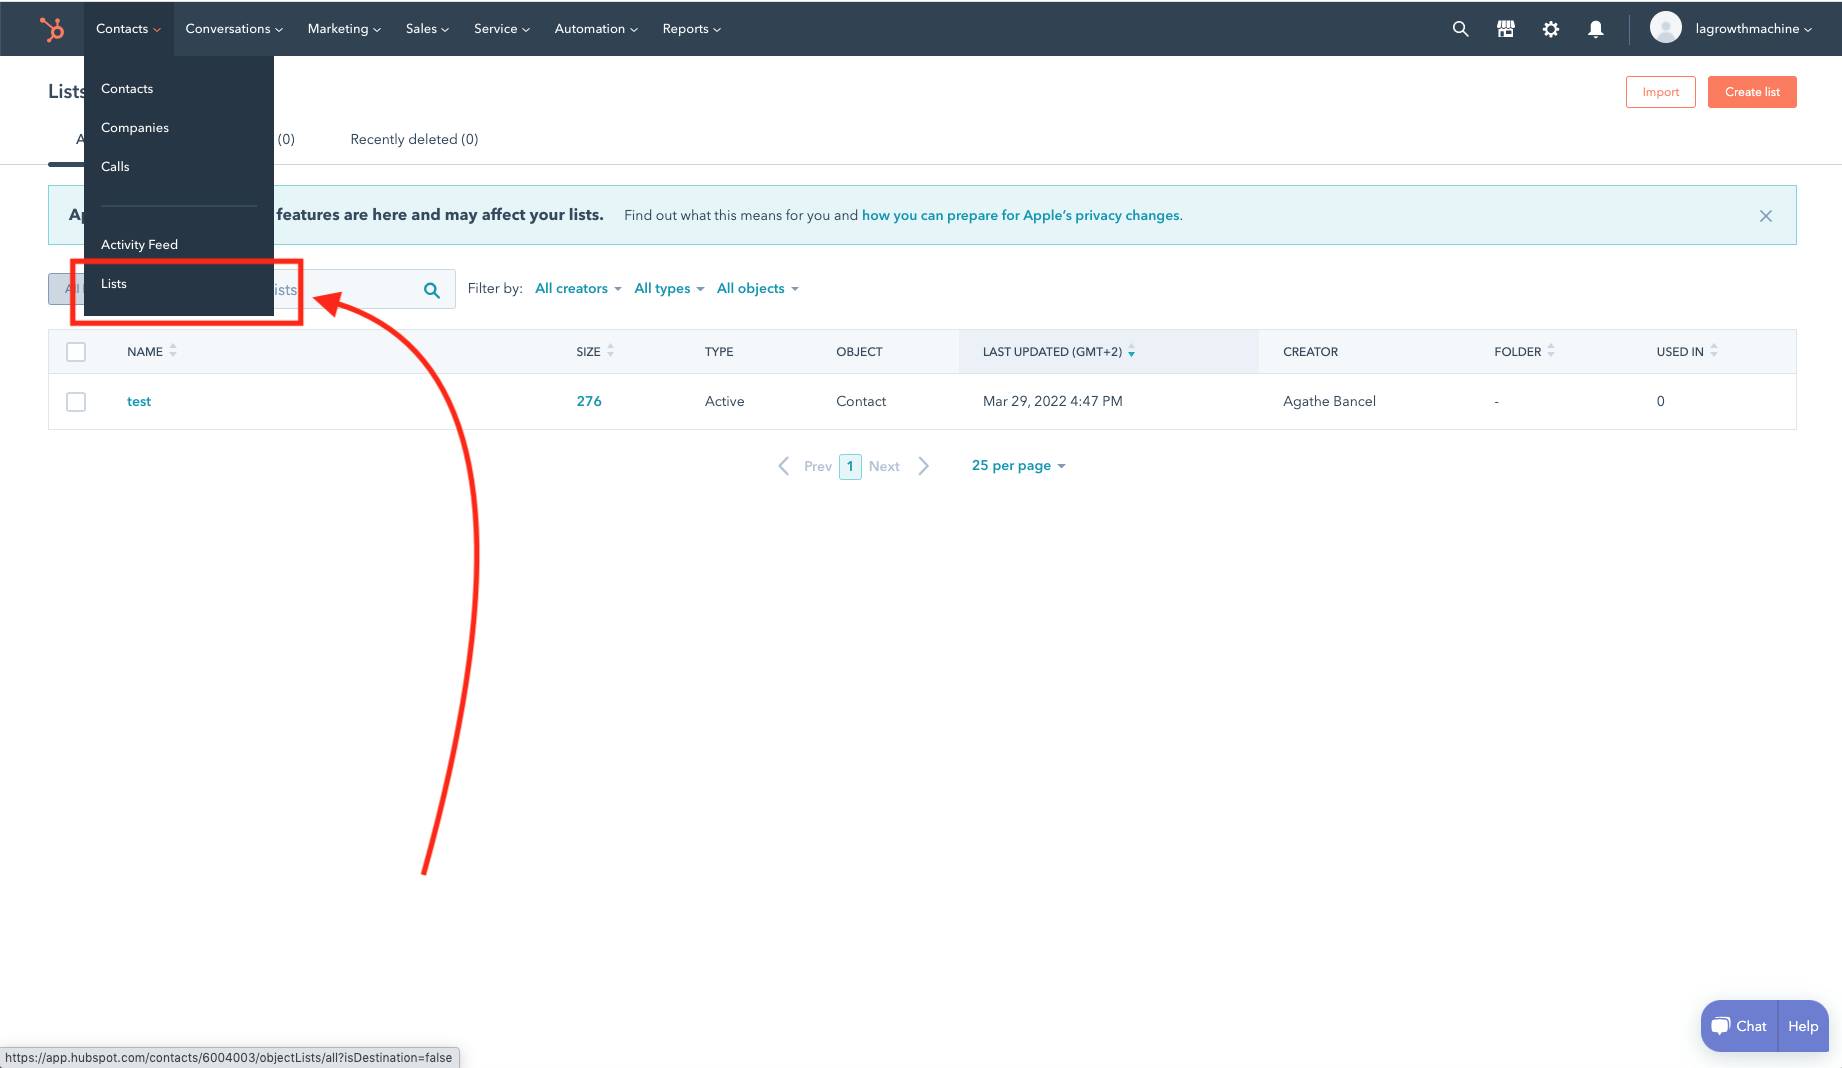Open the notifications bell
This screenshot has height=1068, width=1842.
(1595, 29)
